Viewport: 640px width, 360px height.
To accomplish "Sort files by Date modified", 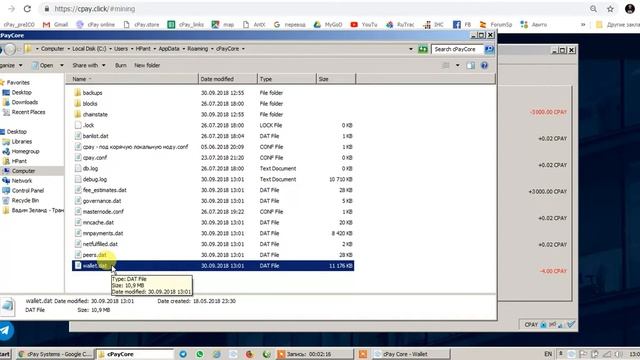I will tap(228, 79).
